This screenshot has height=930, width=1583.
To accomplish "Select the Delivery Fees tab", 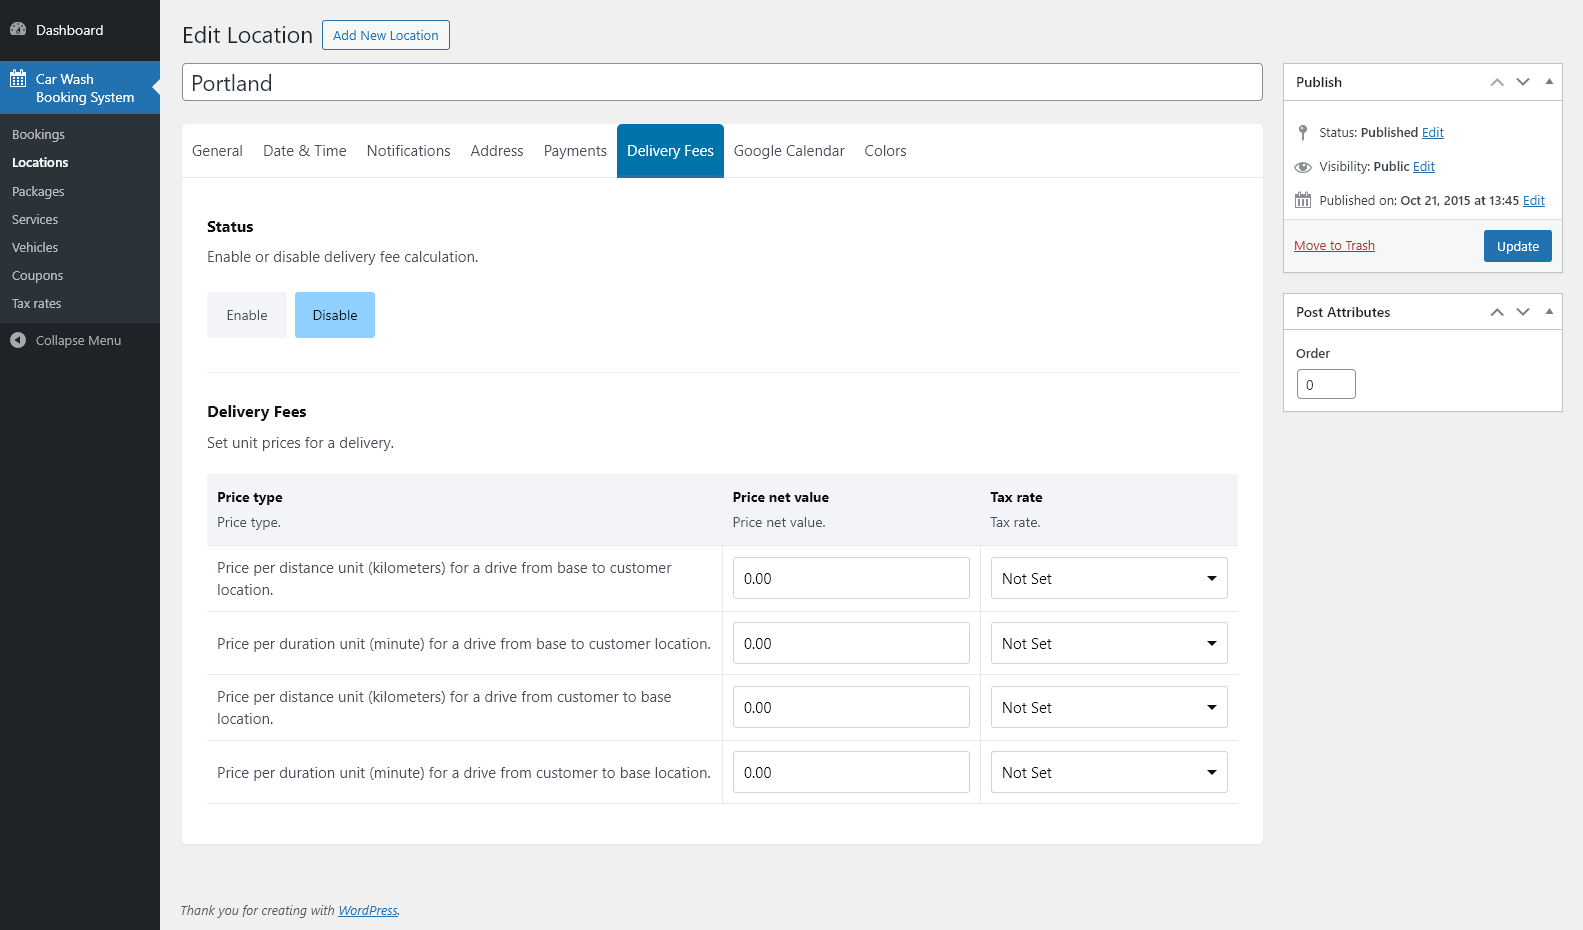I will click(670, 151).
